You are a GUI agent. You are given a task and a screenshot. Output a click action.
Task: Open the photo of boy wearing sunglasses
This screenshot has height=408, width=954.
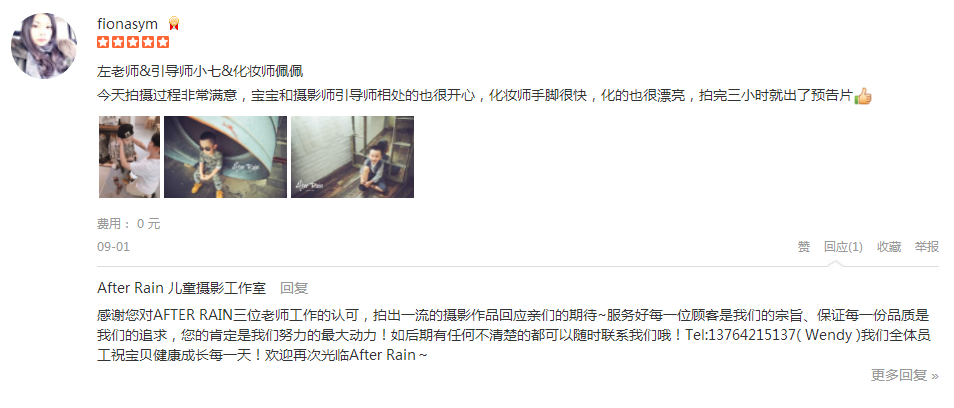(225, 157)
